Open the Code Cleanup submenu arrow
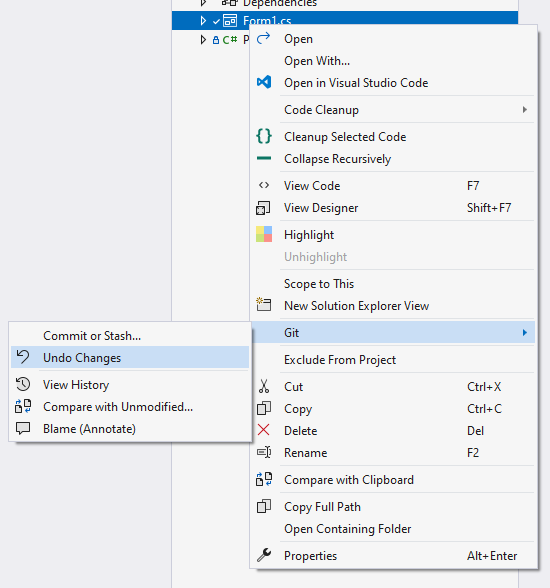The height and width of the screenshot is (588, 550). (525, 110)
